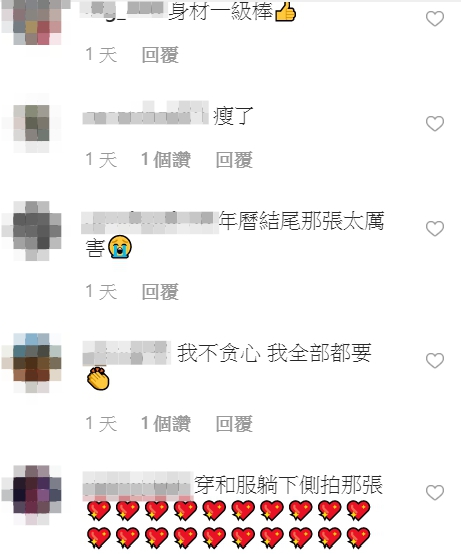The image size is (461, 554).
Task: Like the 我不貪心 我全部都要 comment
Action: [x=435, y=361]
